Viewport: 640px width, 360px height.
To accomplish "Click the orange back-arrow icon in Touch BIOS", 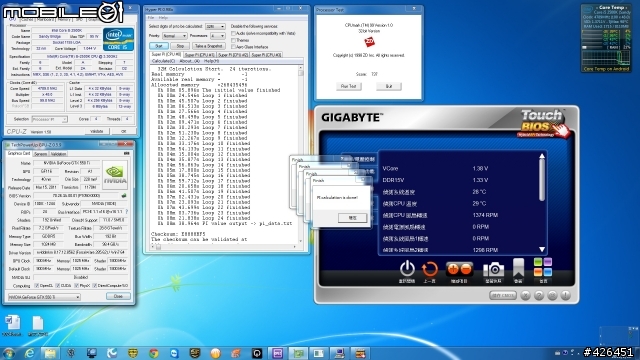I will coord(429,269).
